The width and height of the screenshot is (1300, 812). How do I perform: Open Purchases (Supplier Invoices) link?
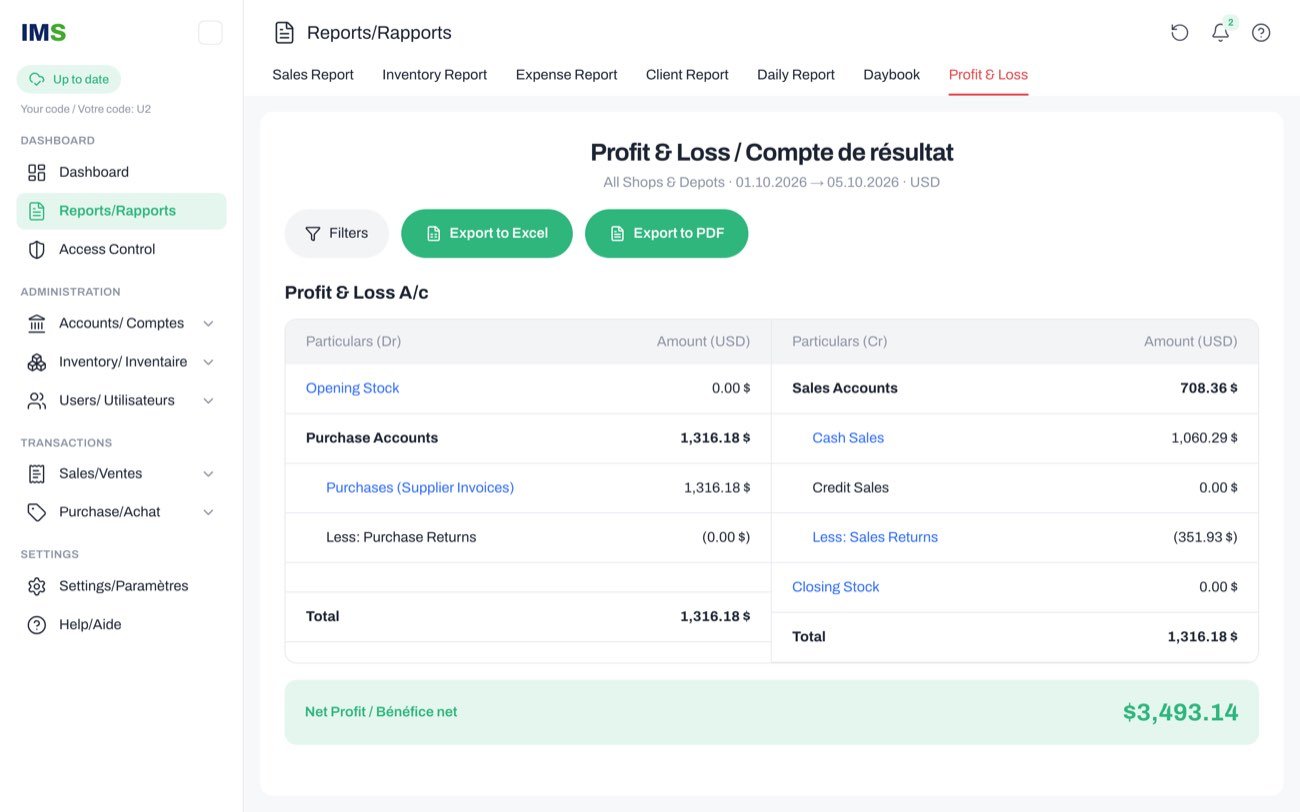(420, 488)
